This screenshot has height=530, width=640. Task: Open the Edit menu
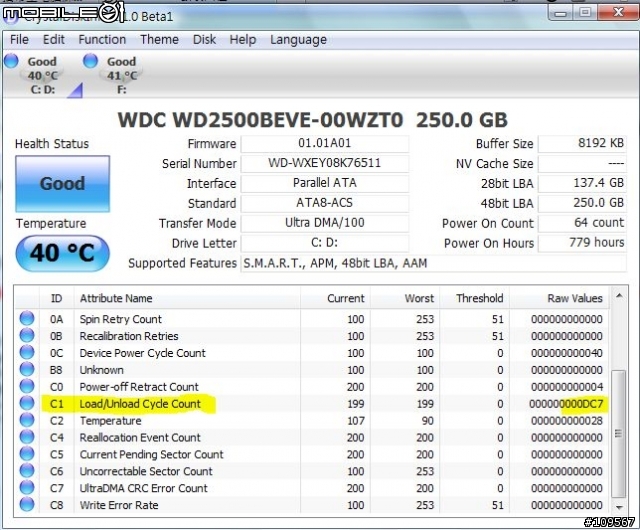click(53, 40)
